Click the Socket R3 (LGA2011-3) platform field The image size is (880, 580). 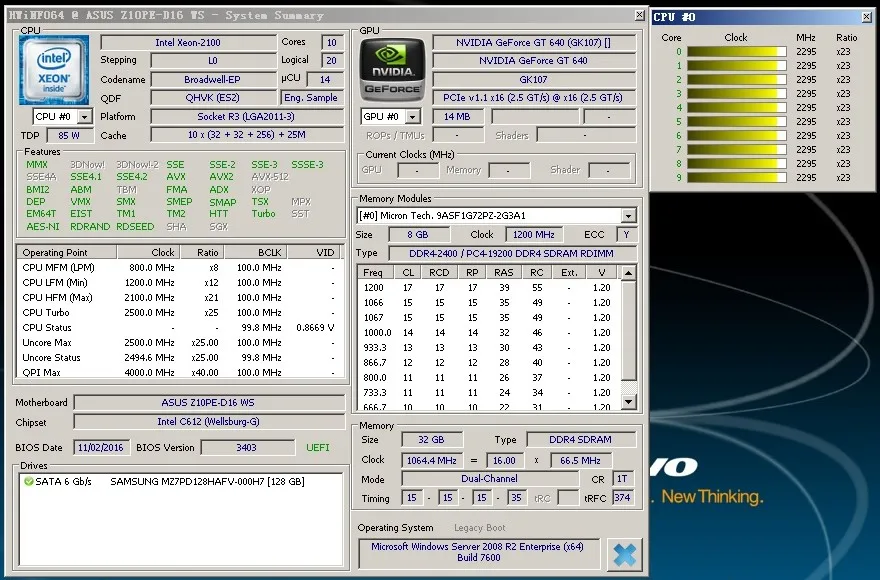[x=246, y=117]
